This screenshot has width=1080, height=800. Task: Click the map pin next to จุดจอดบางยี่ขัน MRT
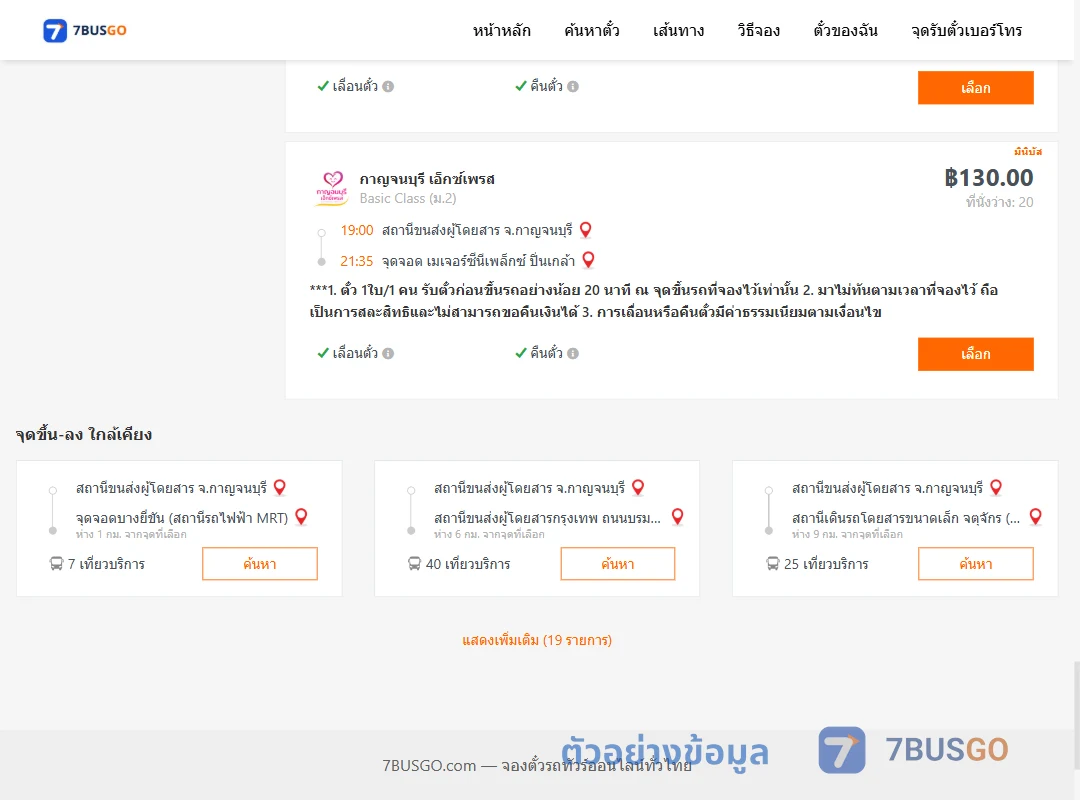[301, 516]
